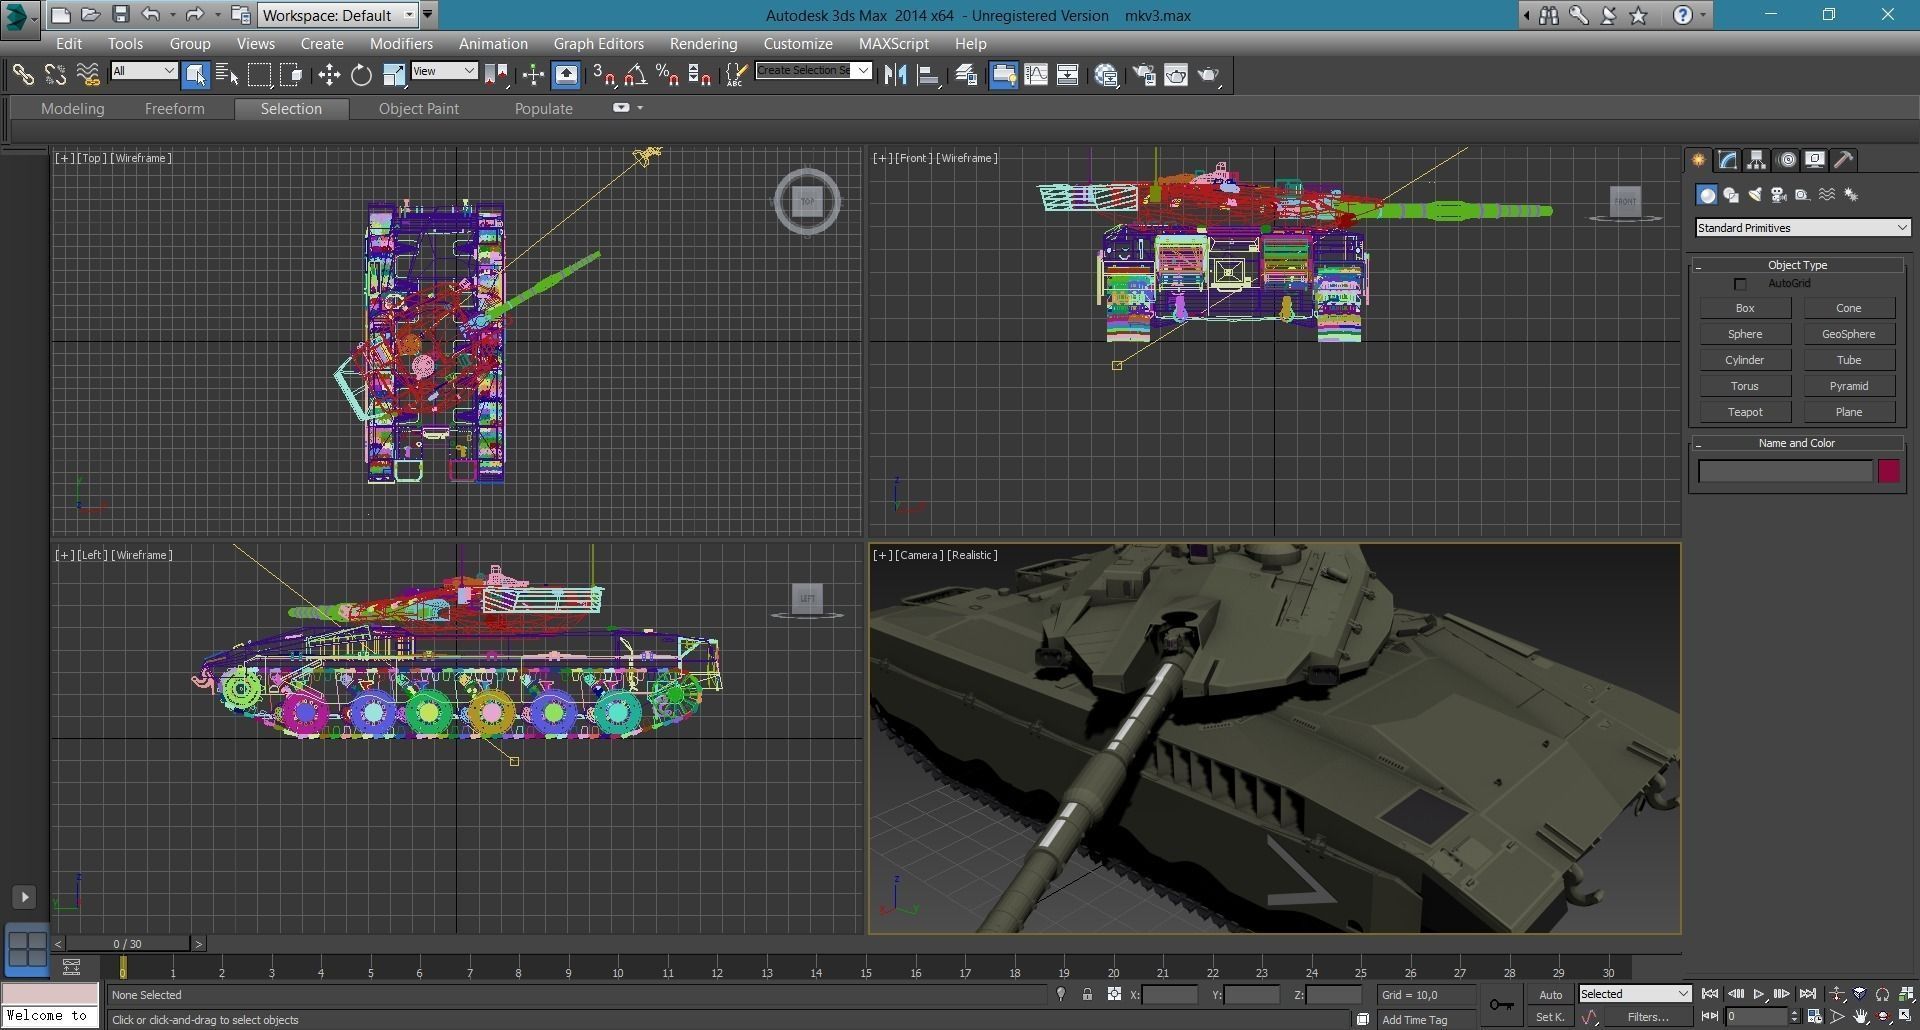Open the Material Editor

(1106, 75)
